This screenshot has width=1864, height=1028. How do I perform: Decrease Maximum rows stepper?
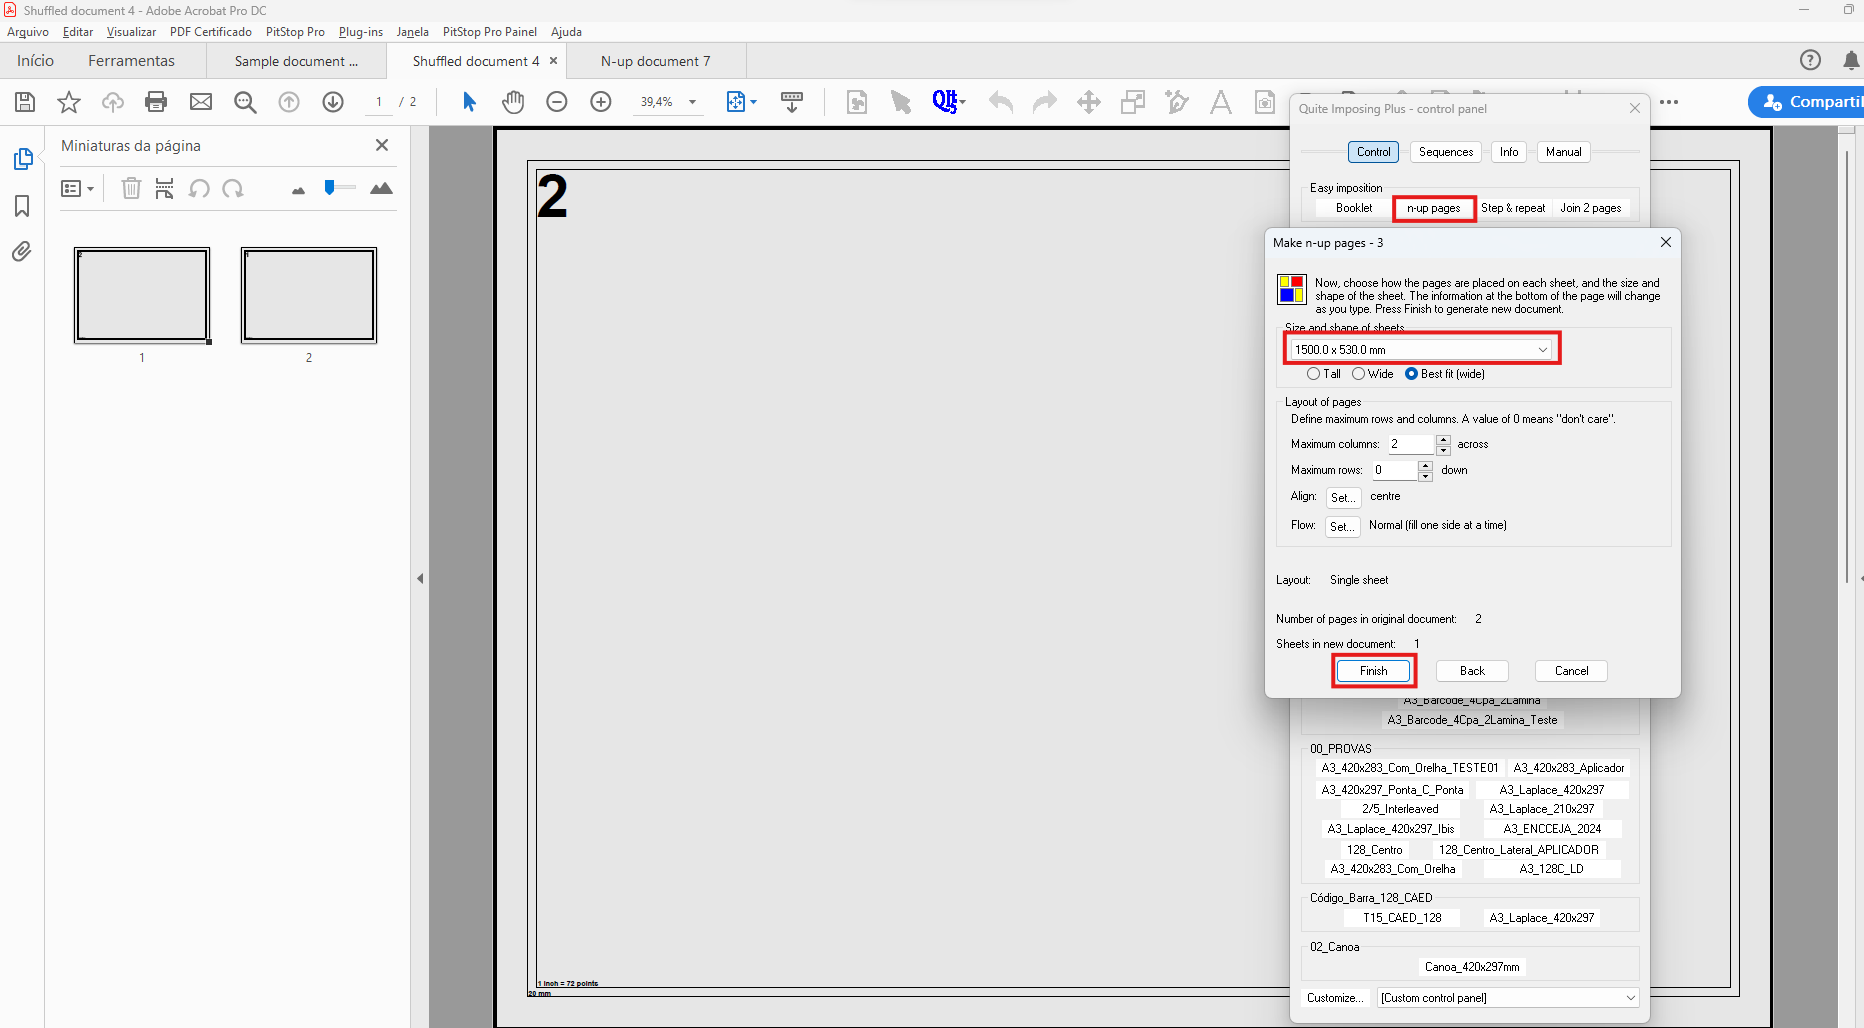tap(1425, 476)
